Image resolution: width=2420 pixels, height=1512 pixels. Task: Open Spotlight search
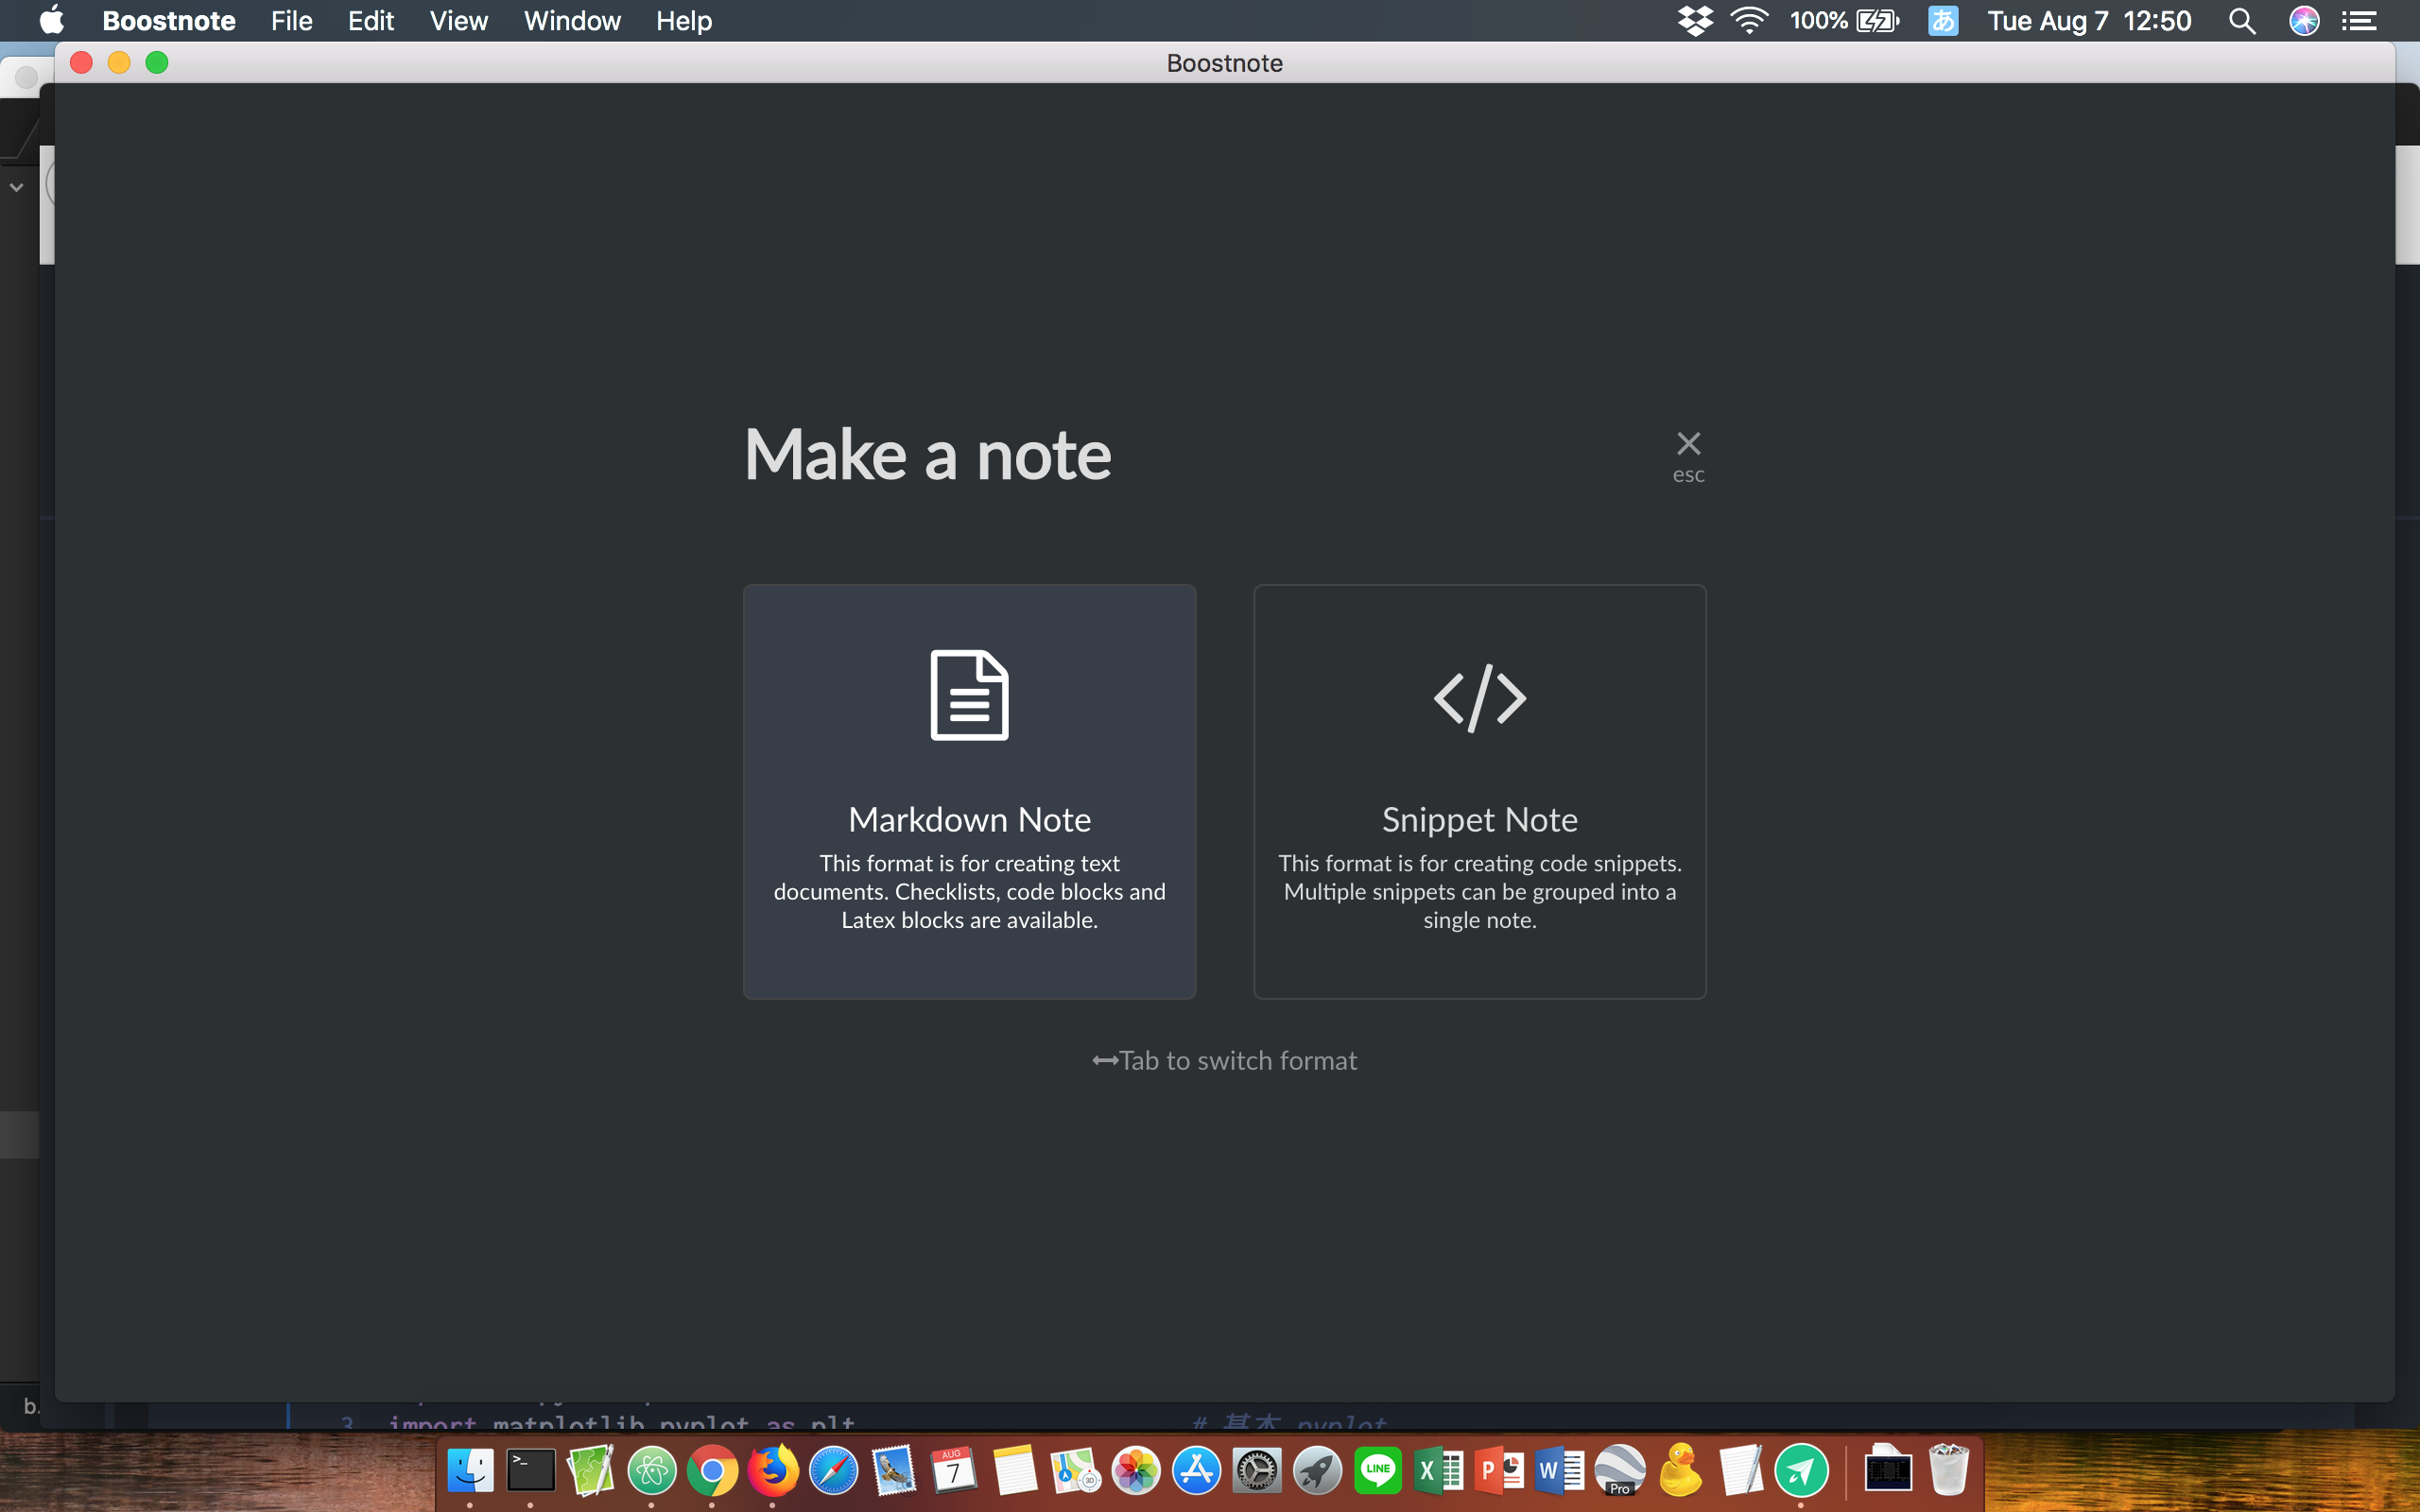[x=2242, y=21]
